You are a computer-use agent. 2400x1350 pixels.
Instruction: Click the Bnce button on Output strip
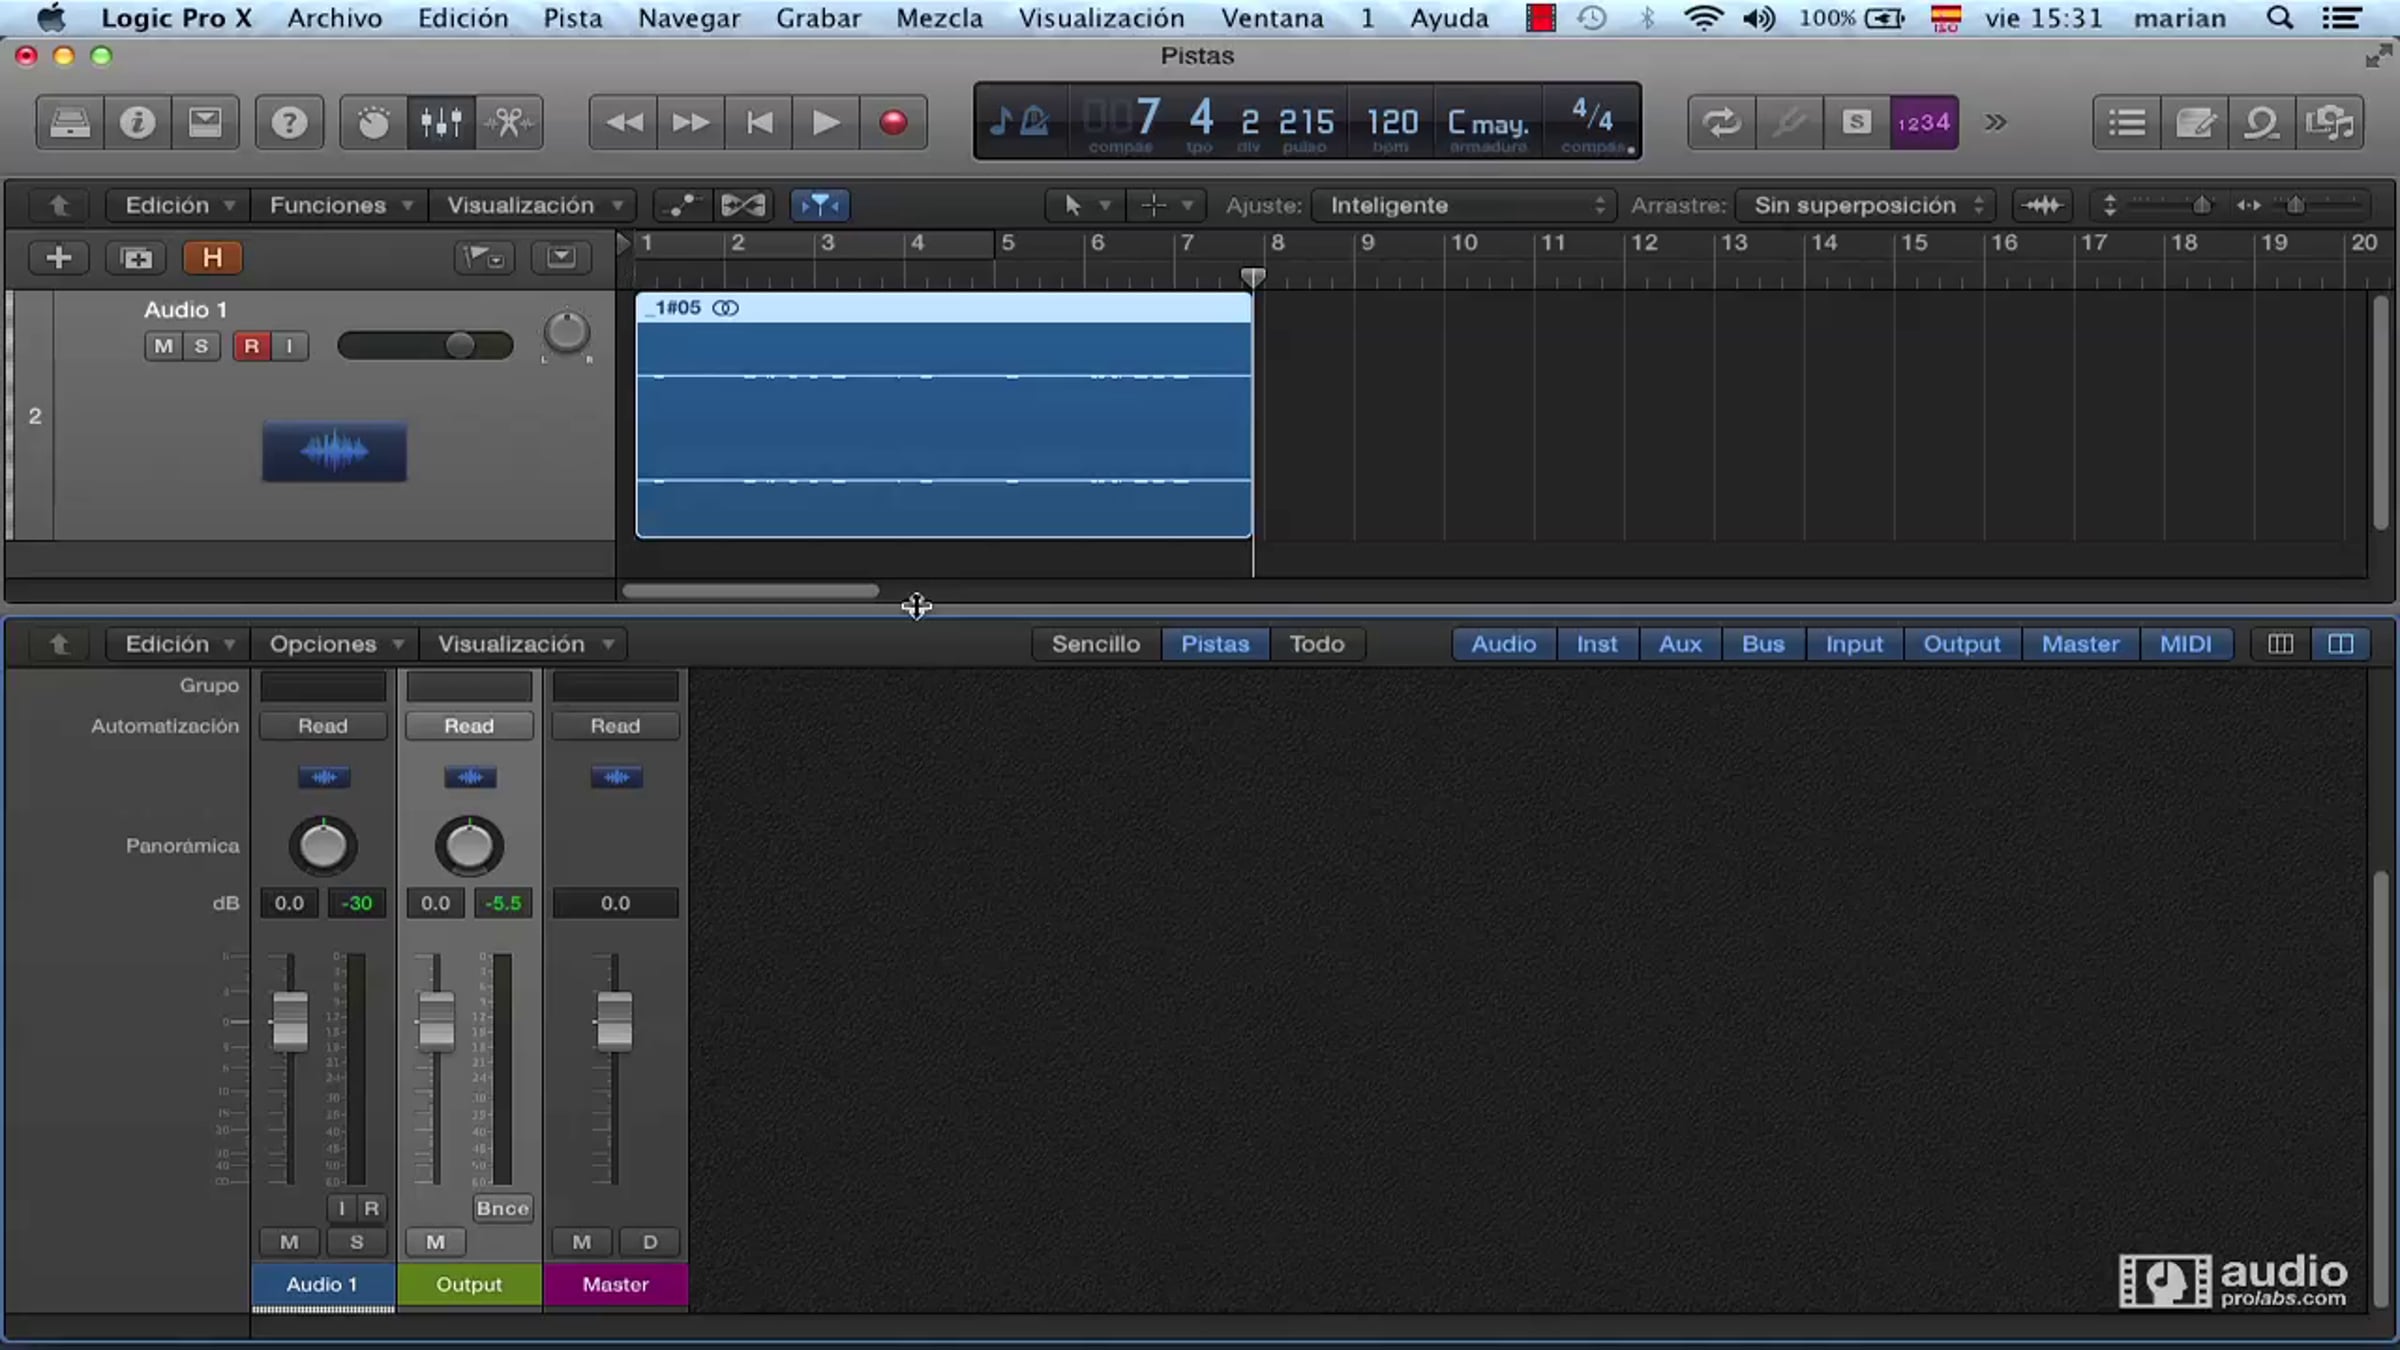pos(502,1208)
